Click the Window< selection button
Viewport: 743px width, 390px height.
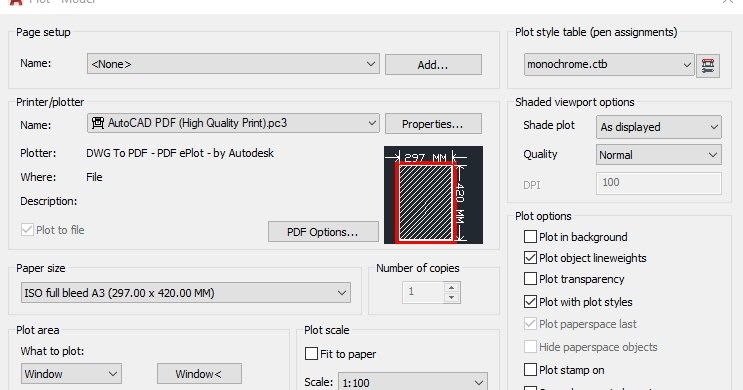click(199, 374)
